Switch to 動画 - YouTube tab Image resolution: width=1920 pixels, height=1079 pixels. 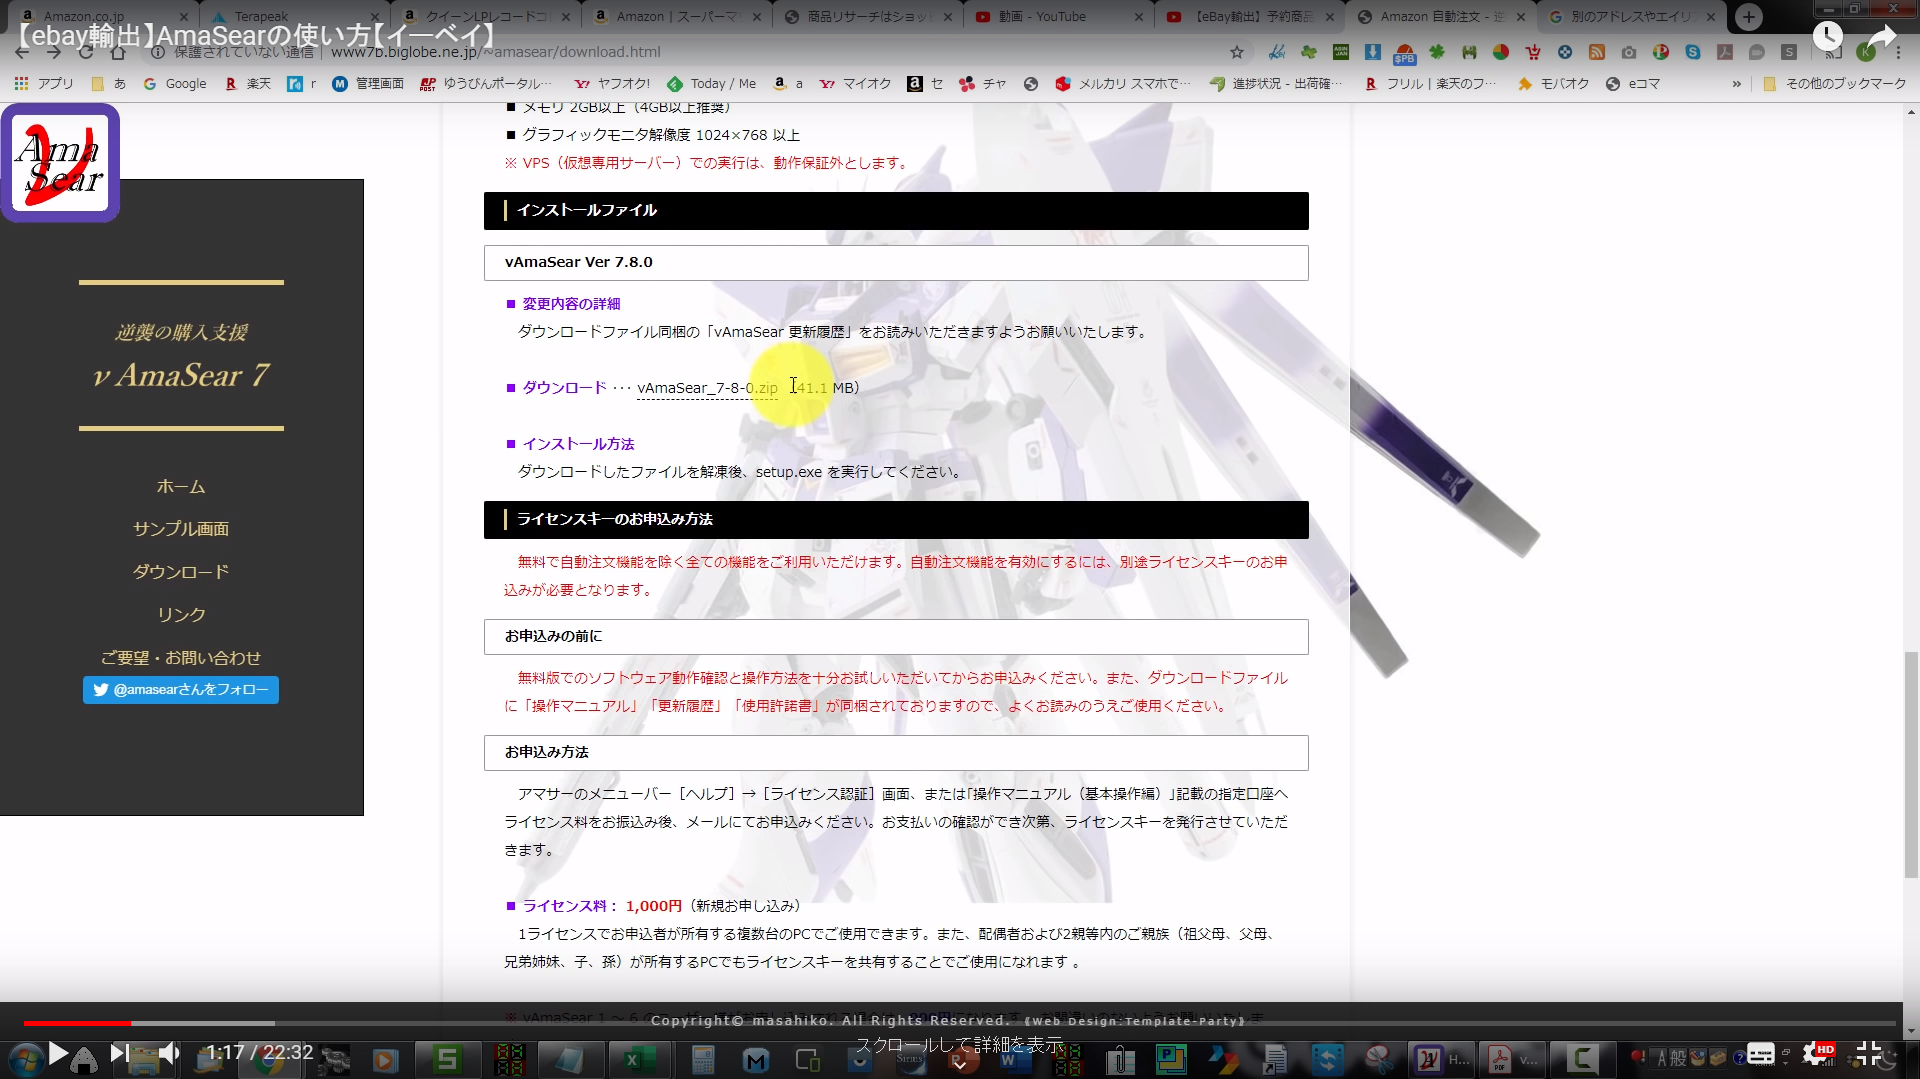pyautogui.click(x=1059, y=16)
